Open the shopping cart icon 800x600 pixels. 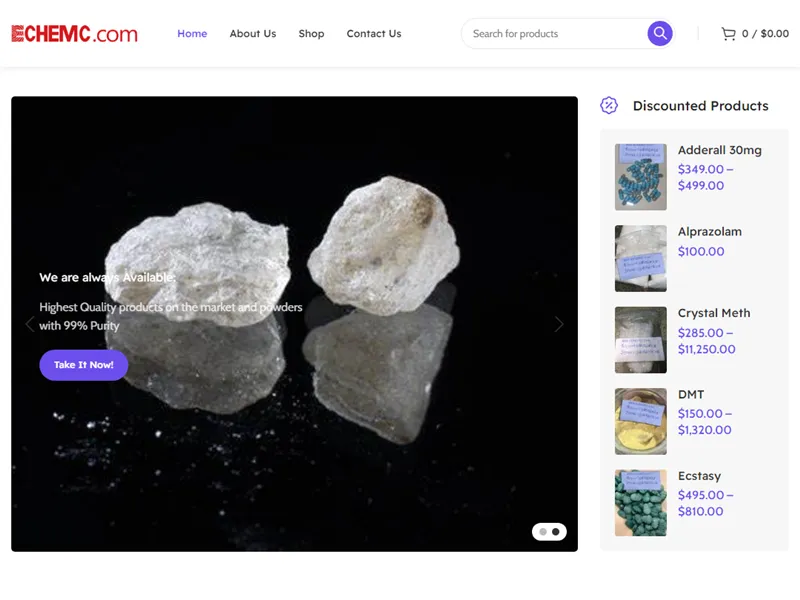[728, 33]
